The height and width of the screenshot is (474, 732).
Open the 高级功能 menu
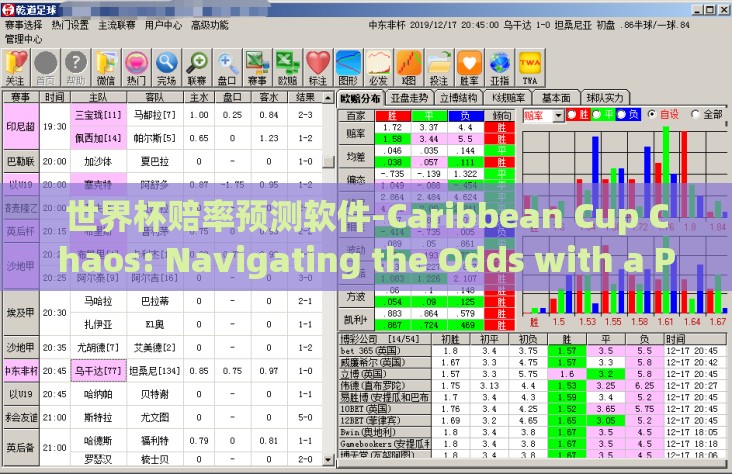tap(210, 25)
